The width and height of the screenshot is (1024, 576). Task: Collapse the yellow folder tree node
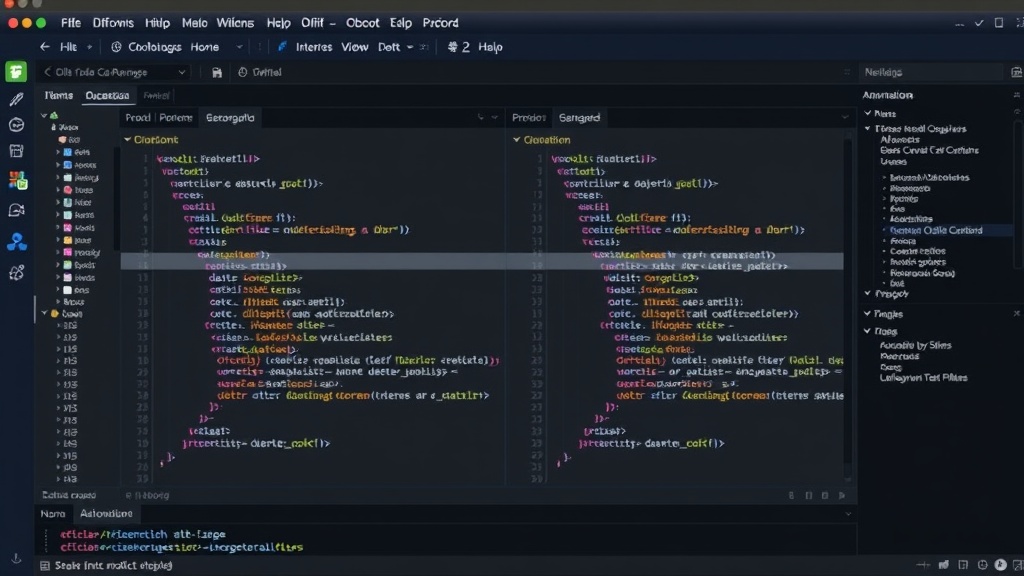coord(44,313)
